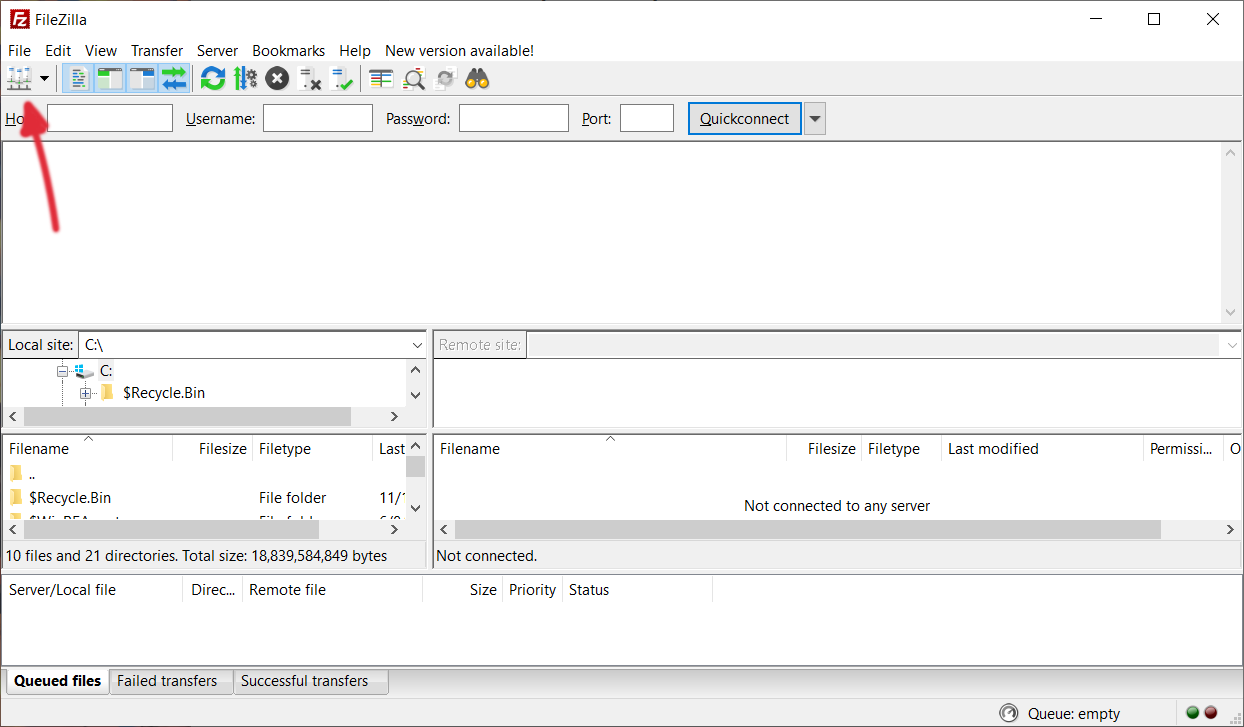Click local file list scroll down arrow
This screenshot has width=1244, height=727.
[x=416, y=507]
